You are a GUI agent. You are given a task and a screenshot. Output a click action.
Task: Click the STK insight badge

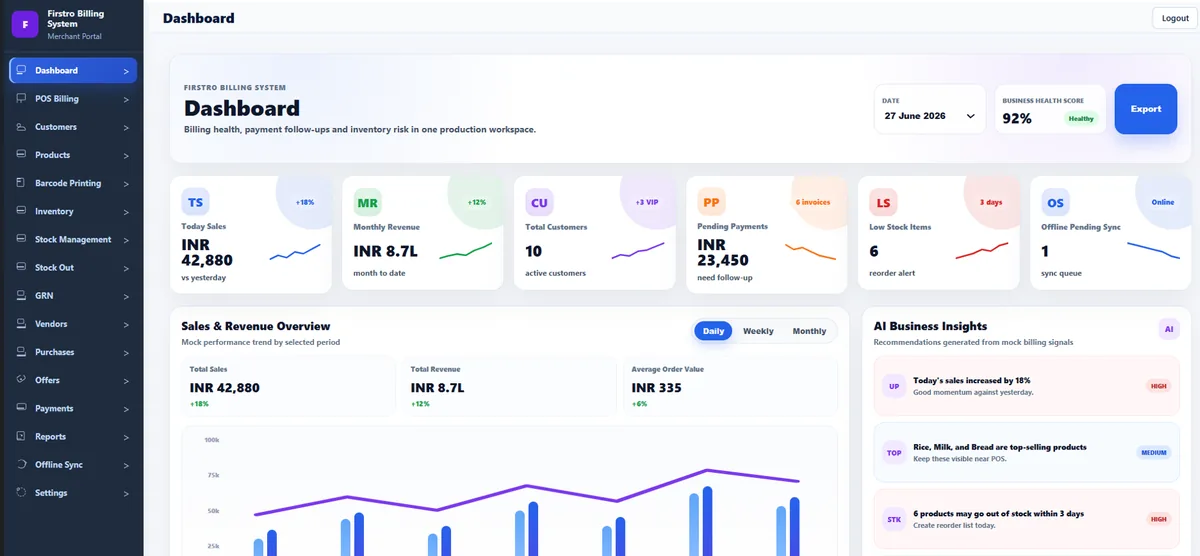(x=893, y=519)
